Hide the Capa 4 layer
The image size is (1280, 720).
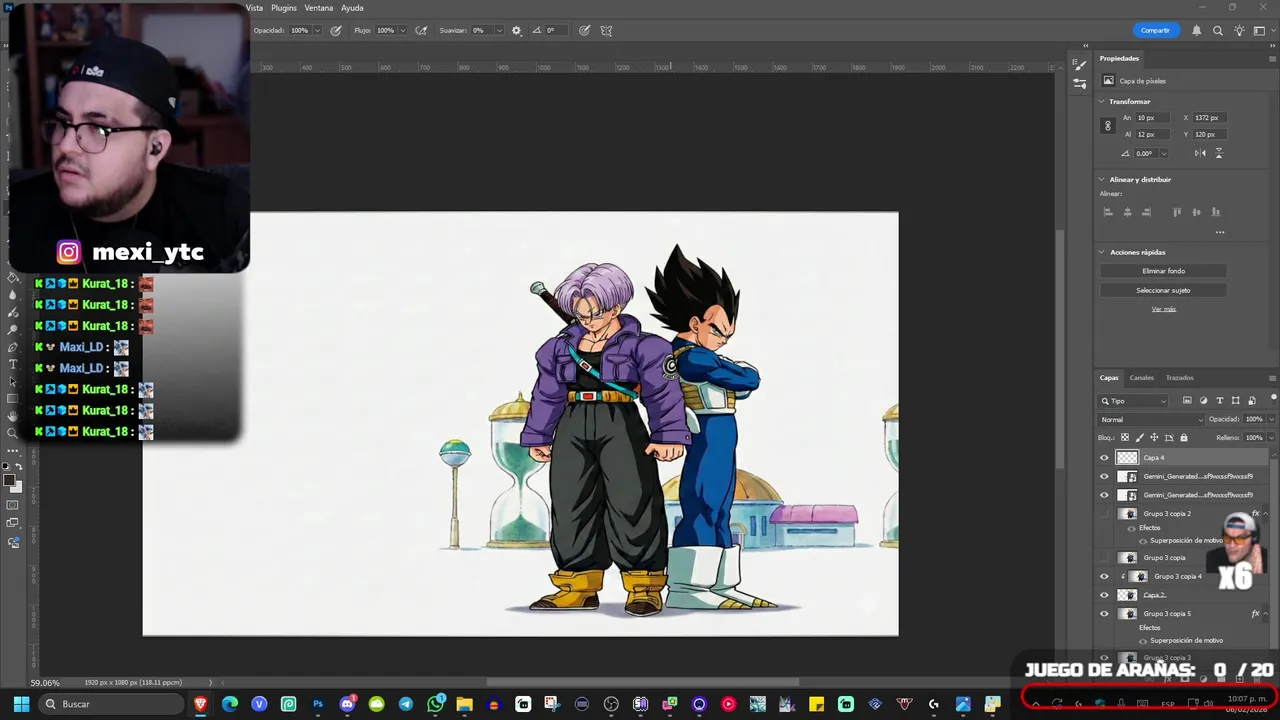pos(1104,458)
